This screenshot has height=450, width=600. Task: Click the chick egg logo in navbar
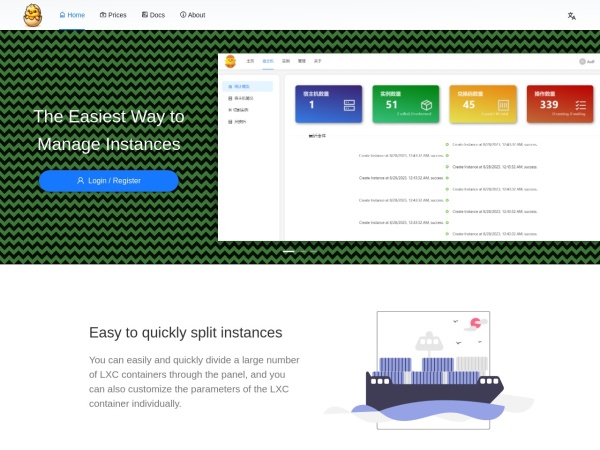(x=33, y=15)
